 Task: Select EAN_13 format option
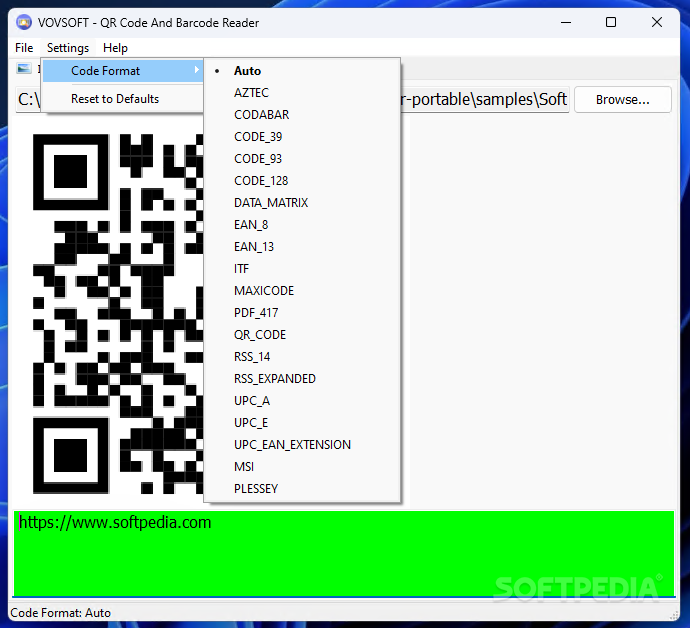(302, 247)
